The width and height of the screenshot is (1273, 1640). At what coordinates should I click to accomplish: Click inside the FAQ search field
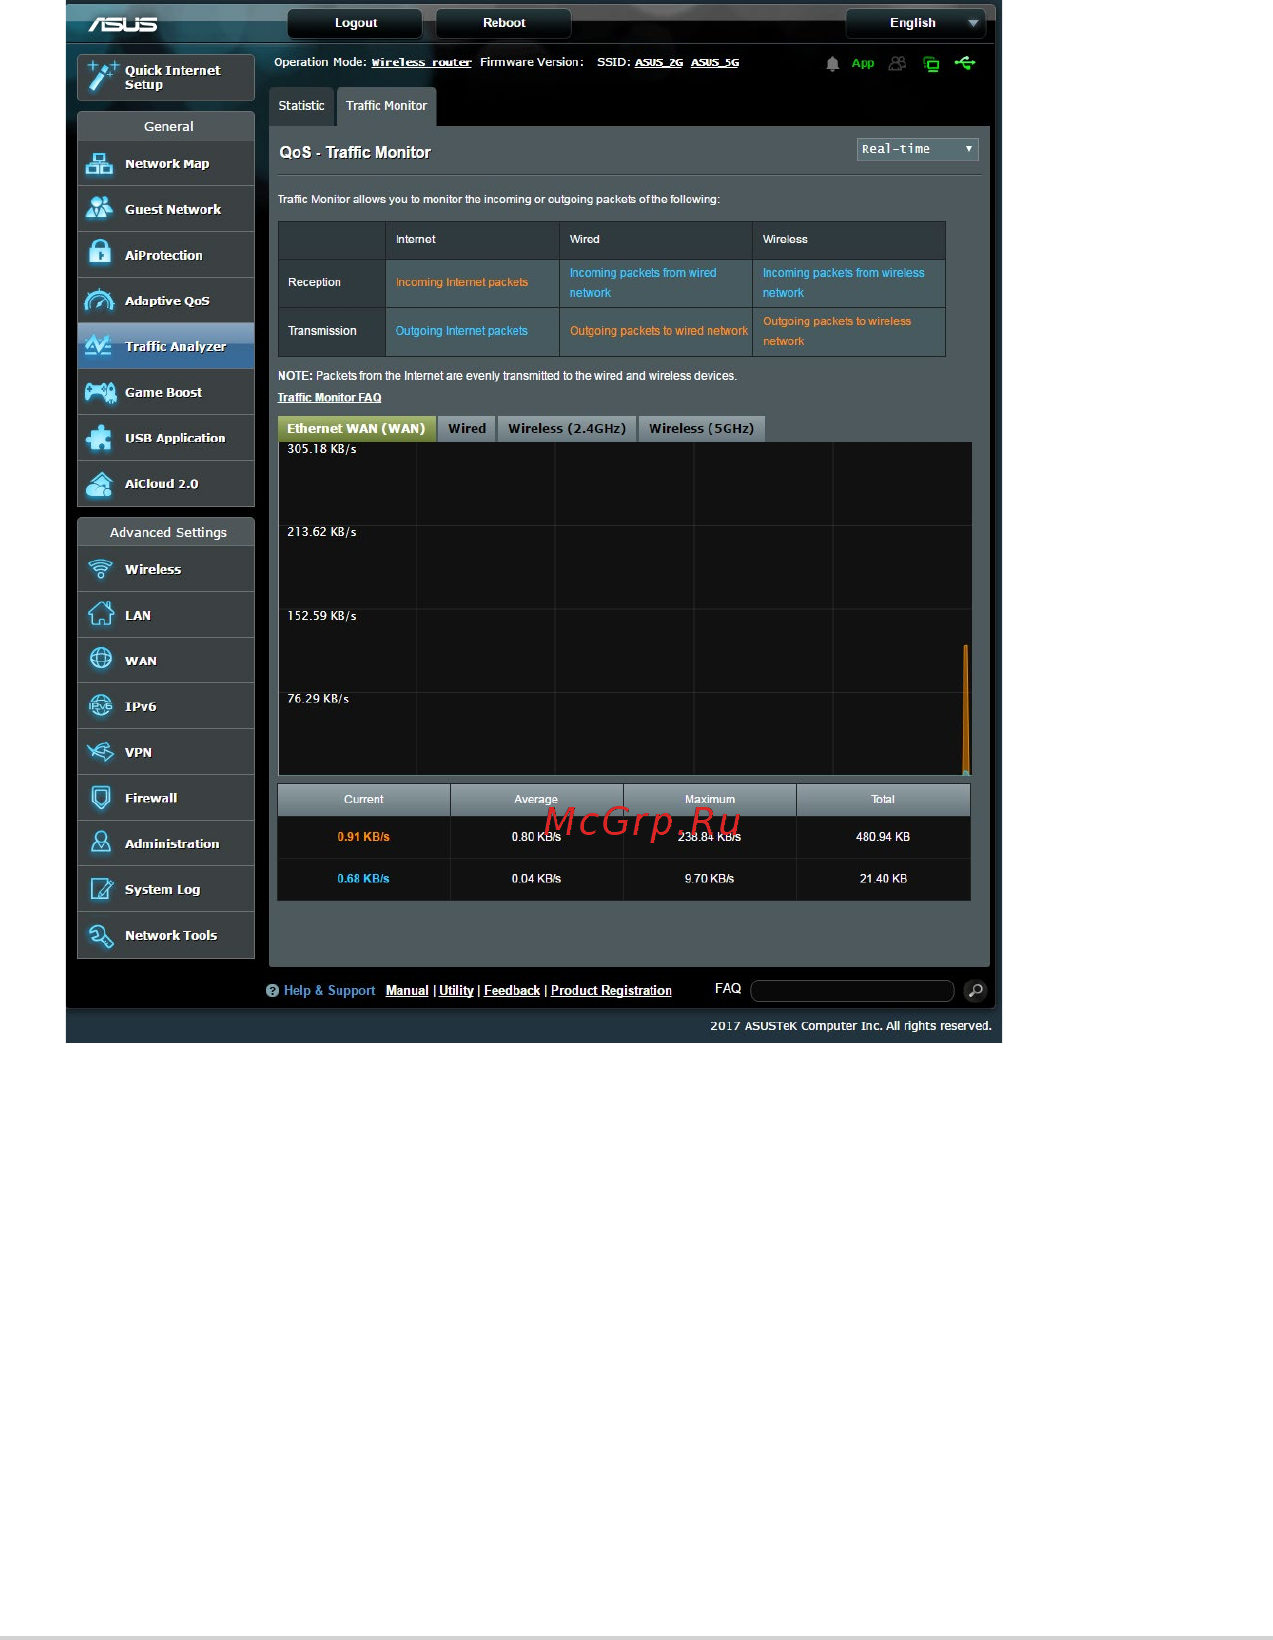[852, 990]
